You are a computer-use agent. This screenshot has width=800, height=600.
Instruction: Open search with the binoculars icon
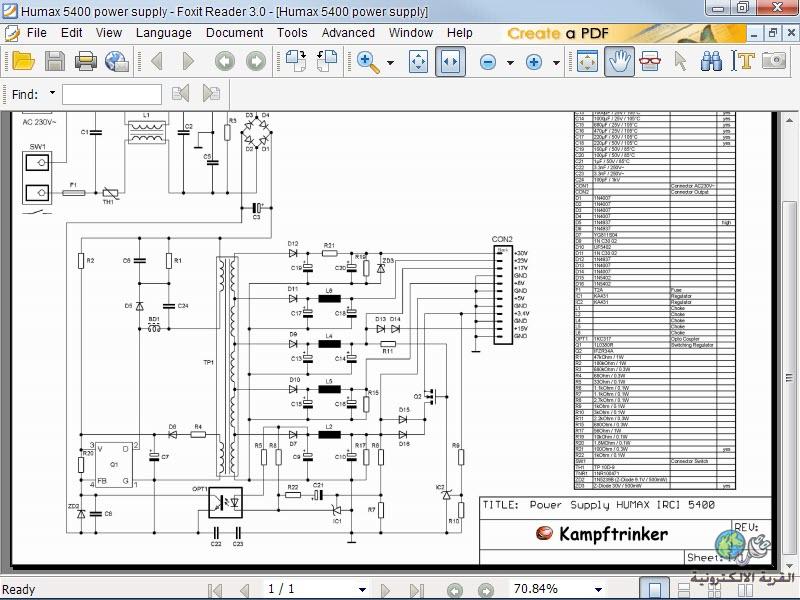pyautogui.click(x=711, y=62)
